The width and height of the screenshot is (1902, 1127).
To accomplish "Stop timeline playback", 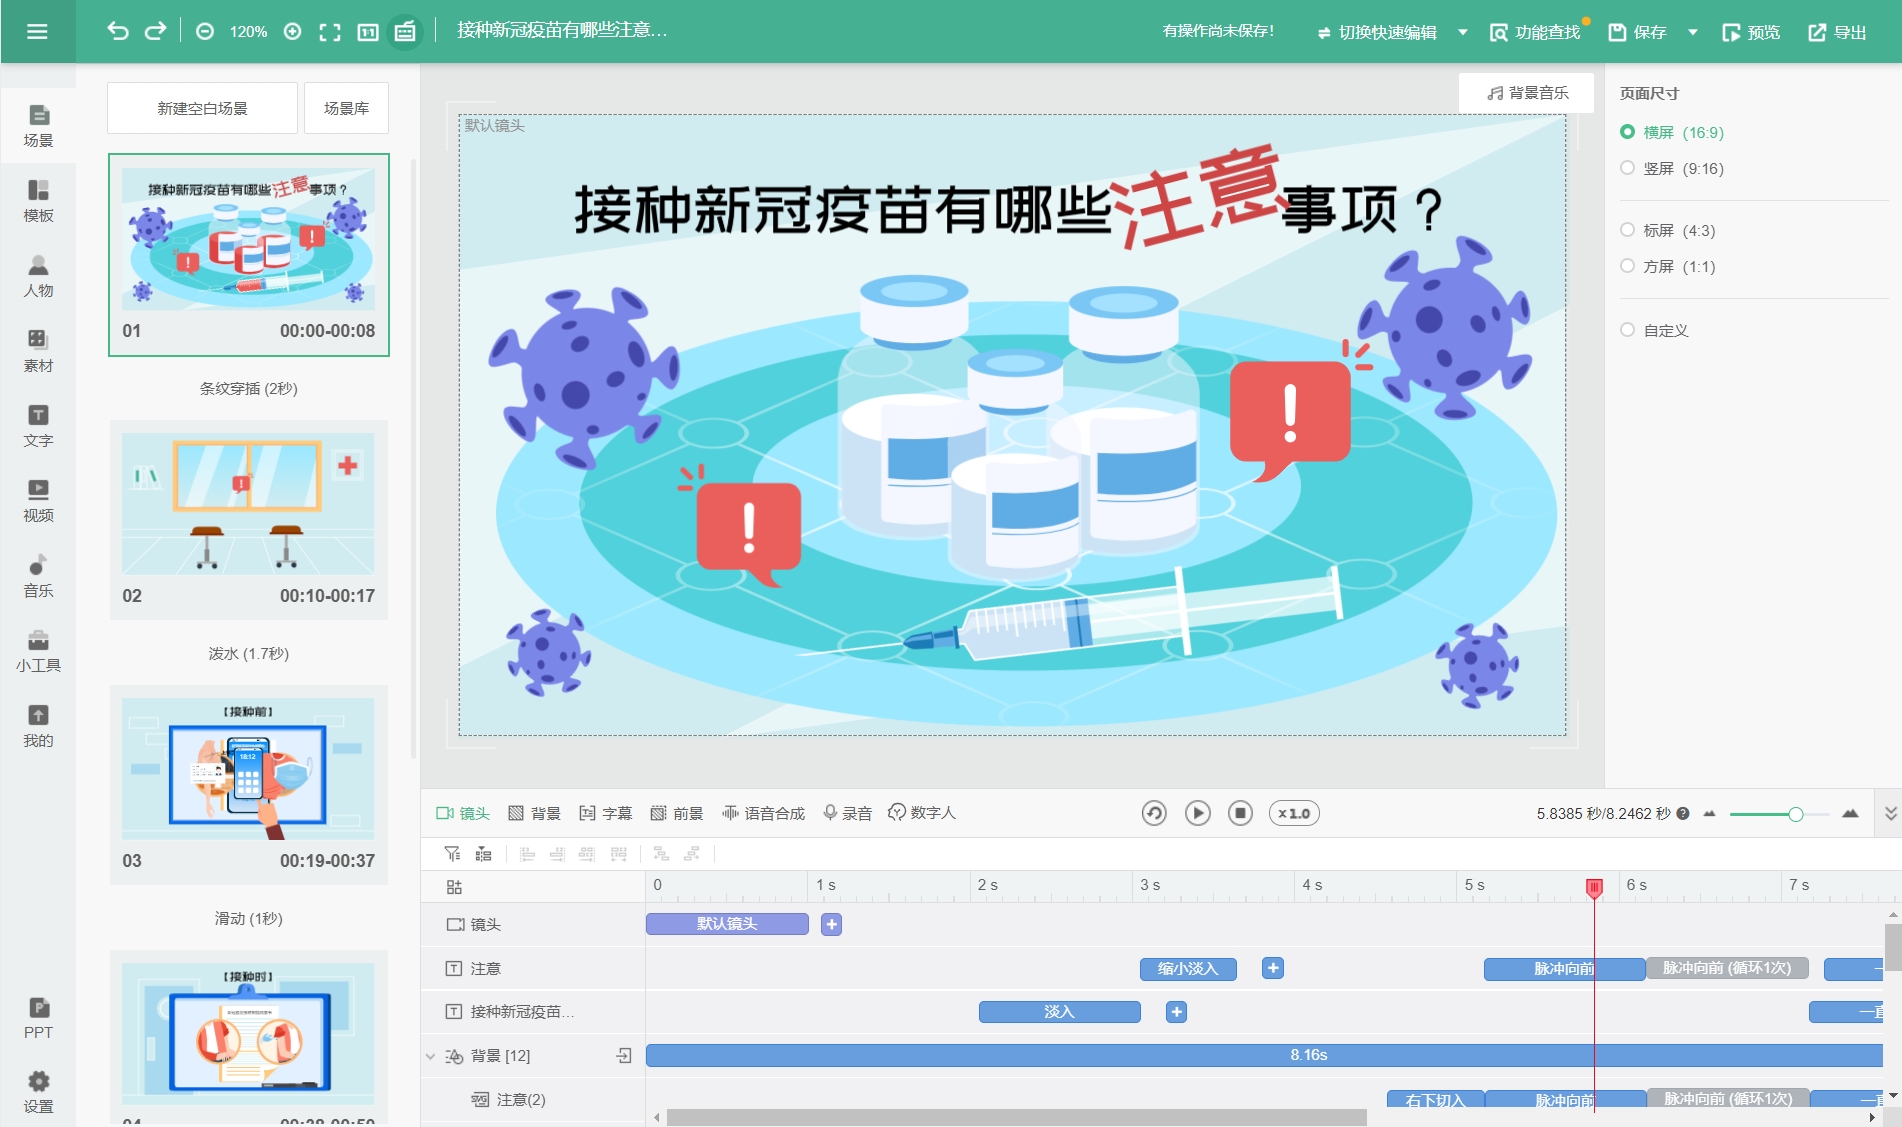I will tap(1240, 813).
